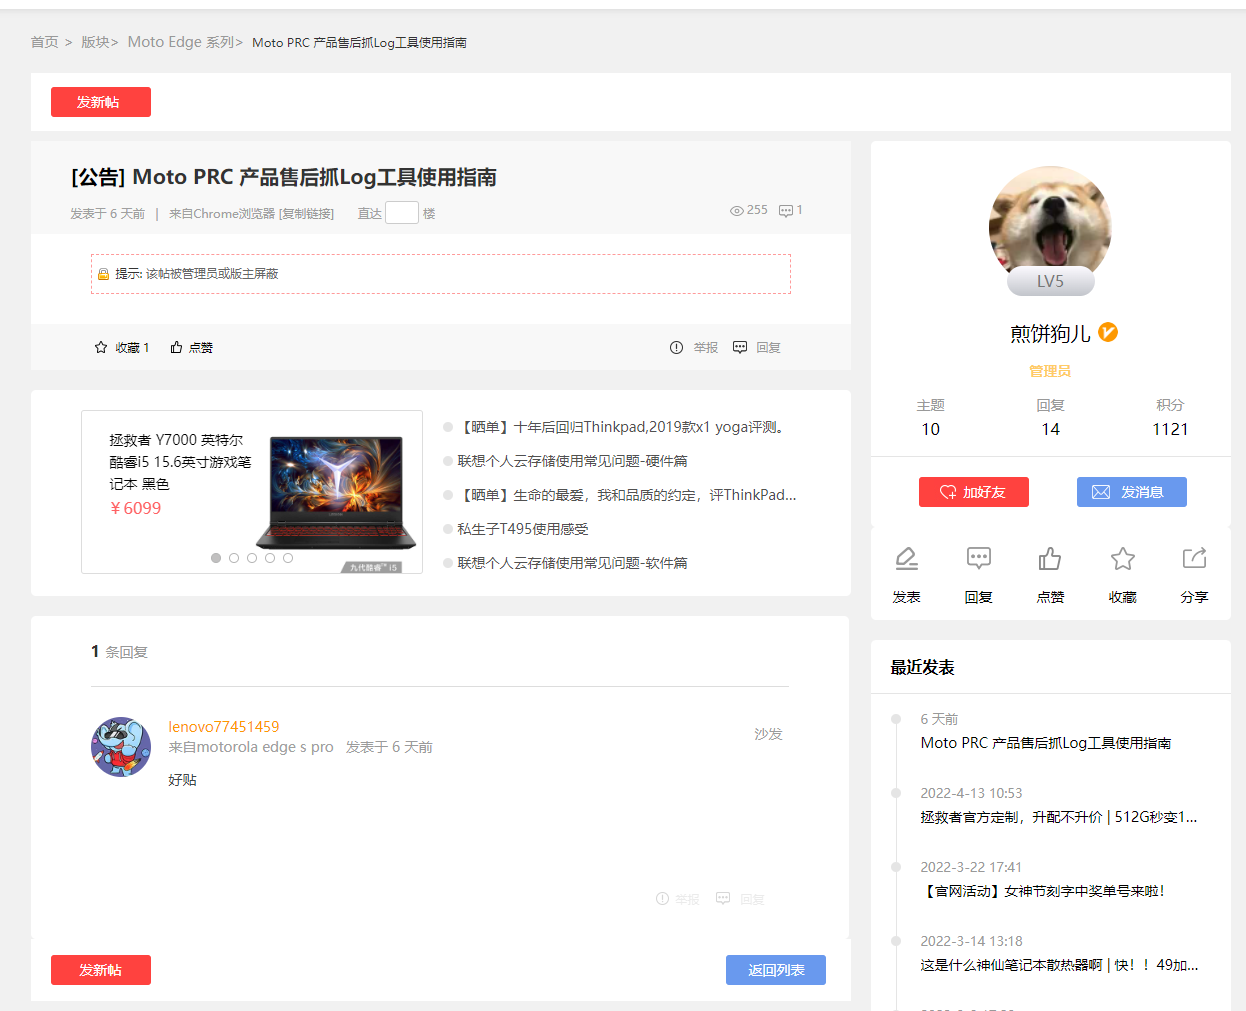Open recent post 拯救者官方定制，升配不升价
This screenshot has height=1011, width=1246.
[1059, 817]
